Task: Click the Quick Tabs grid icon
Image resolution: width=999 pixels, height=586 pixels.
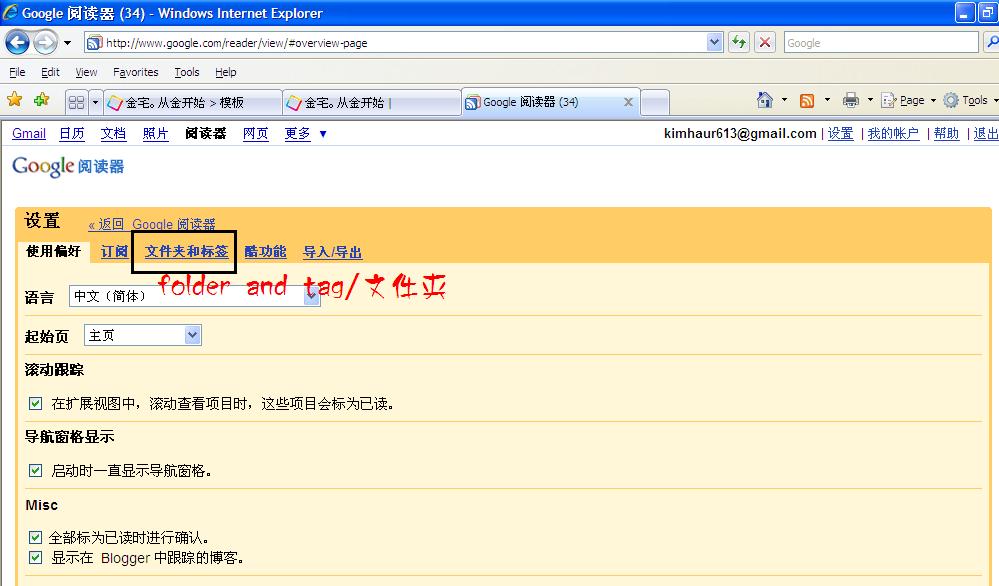Action: click(x=76, y=100)
